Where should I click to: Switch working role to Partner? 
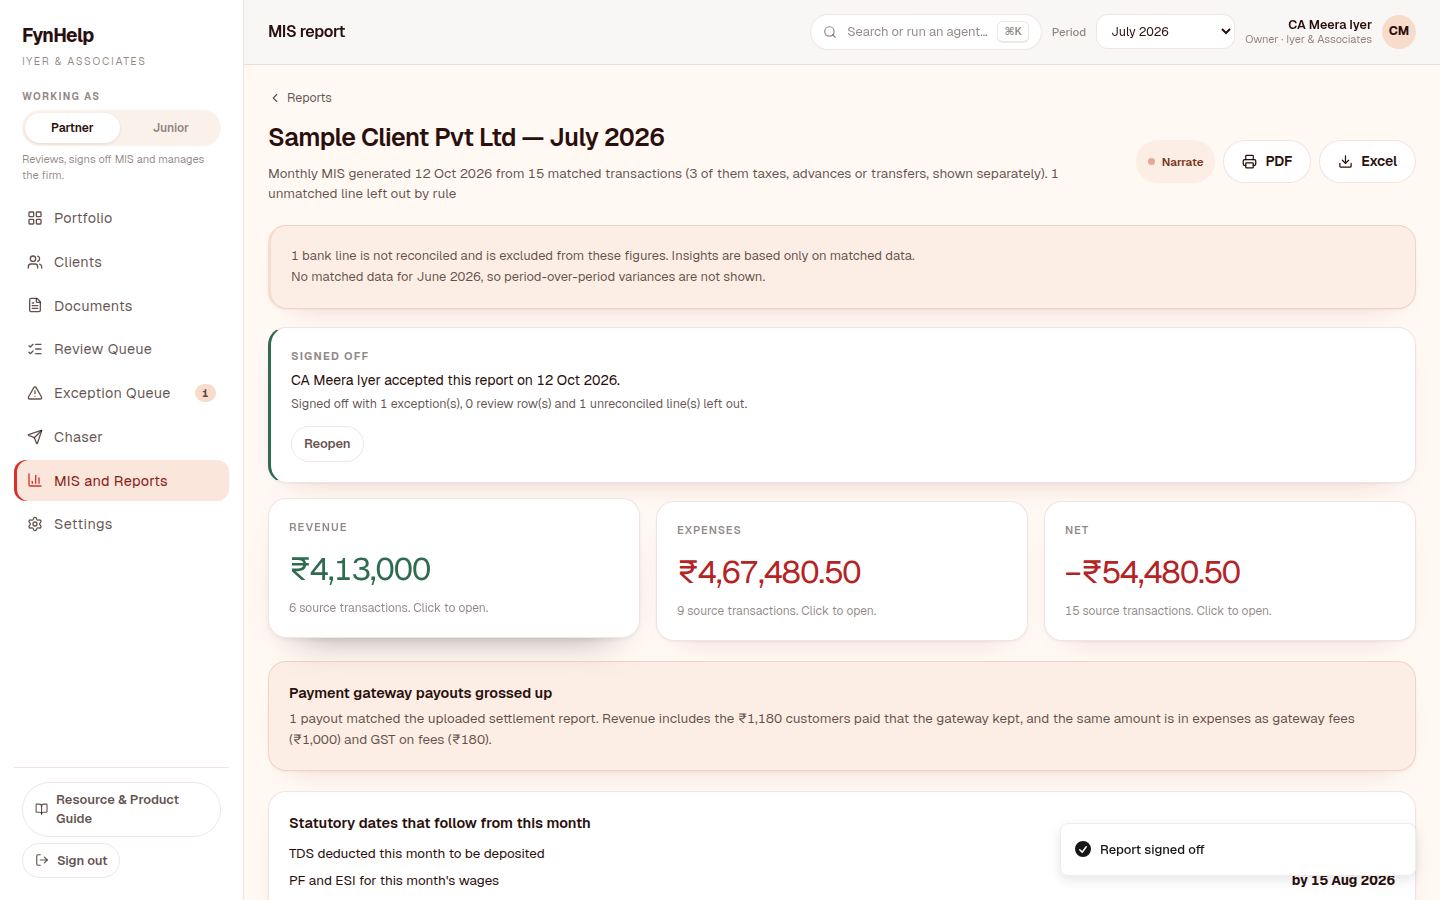tap(72, 128)
